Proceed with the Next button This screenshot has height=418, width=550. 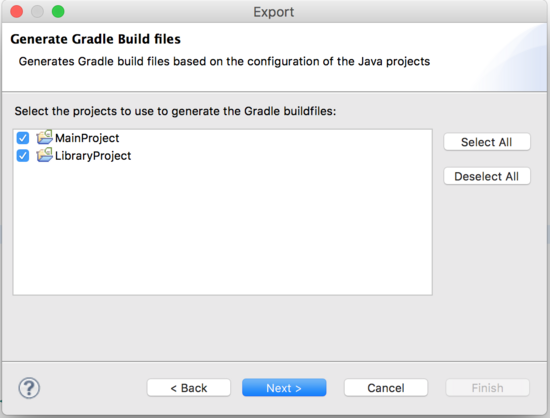click(x=284, y=388)
